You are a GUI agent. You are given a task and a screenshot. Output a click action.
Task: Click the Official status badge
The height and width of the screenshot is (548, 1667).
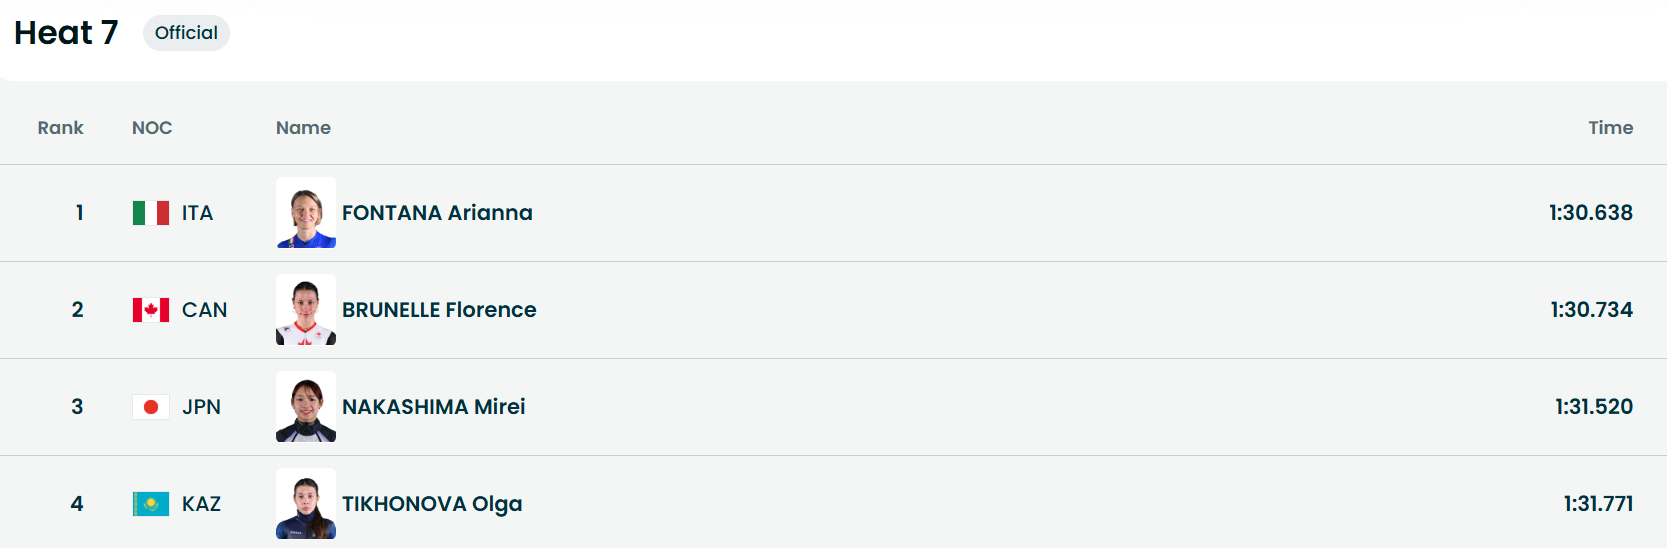(186, 33)
